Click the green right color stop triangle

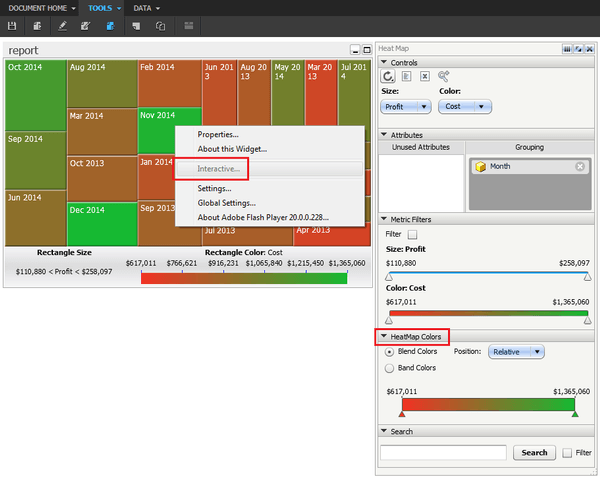click(575, 414)
